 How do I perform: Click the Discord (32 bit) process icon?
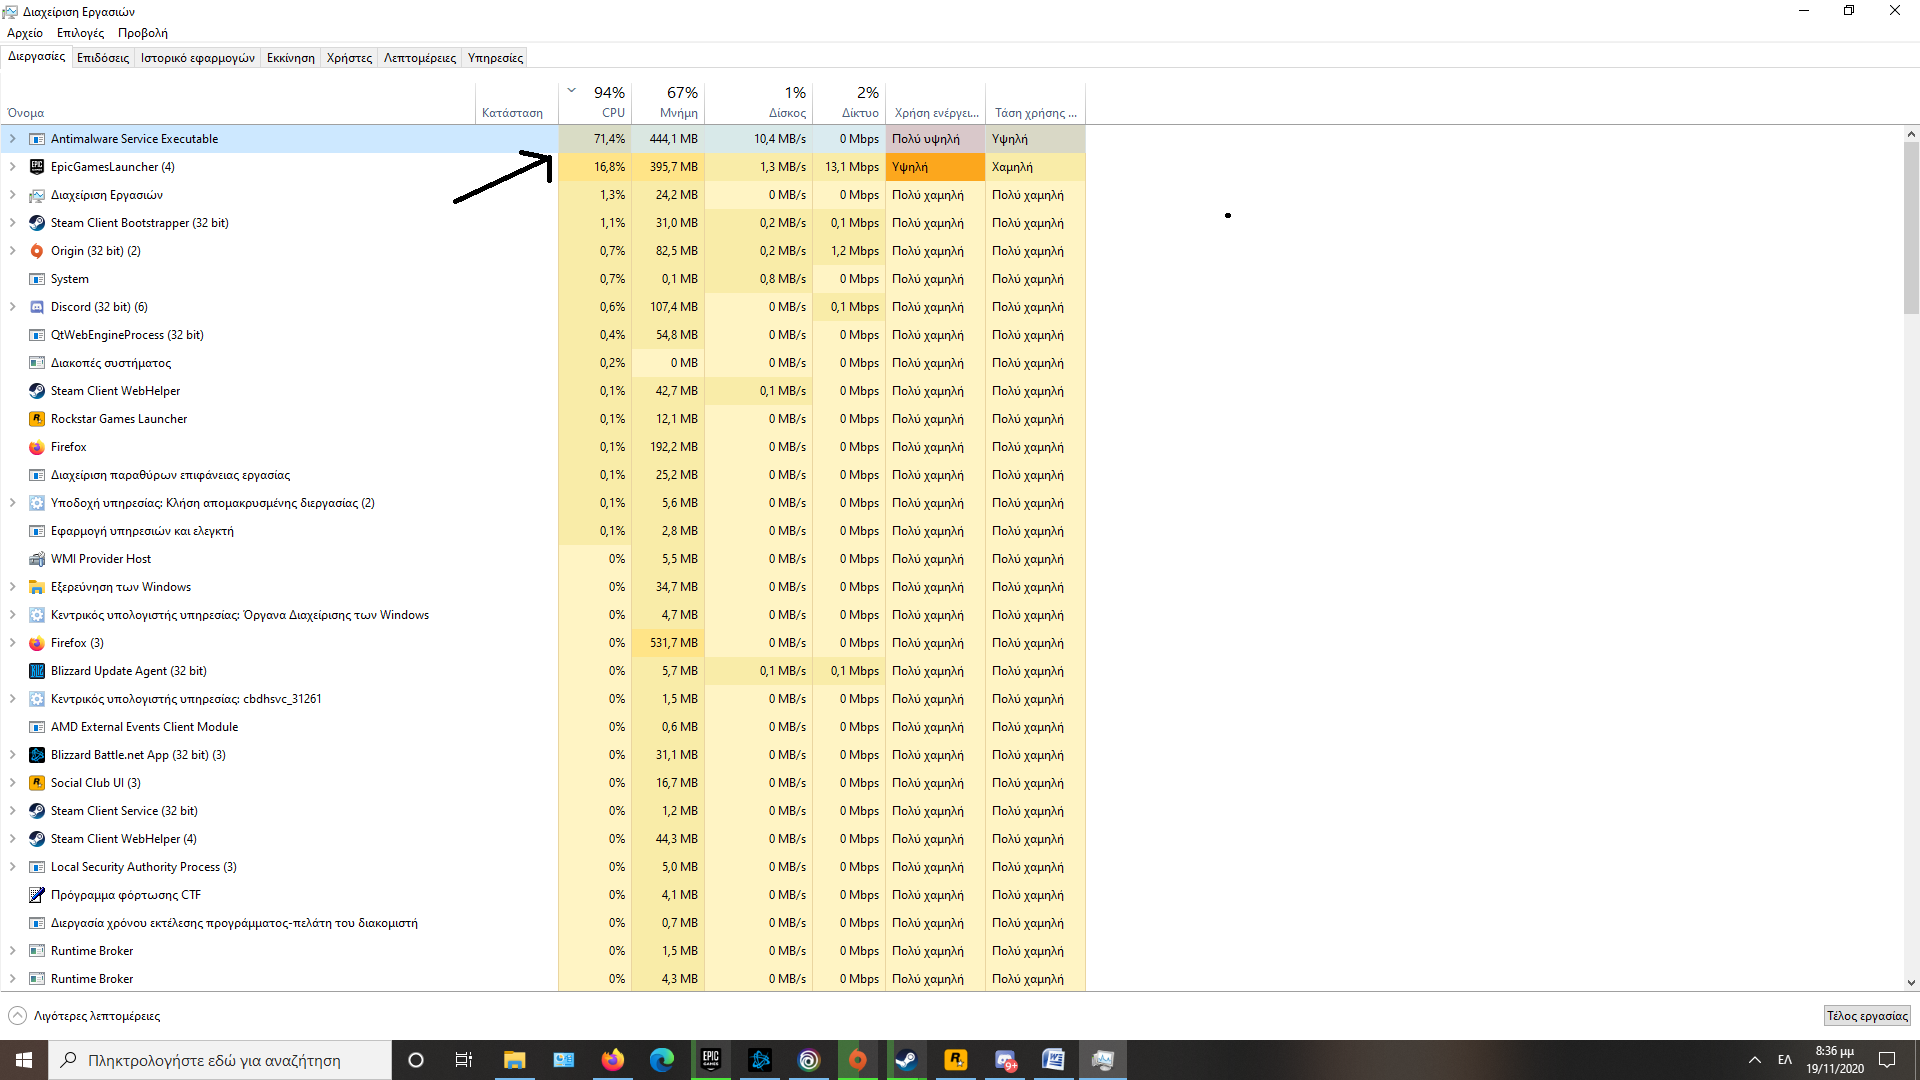(37, 307)
